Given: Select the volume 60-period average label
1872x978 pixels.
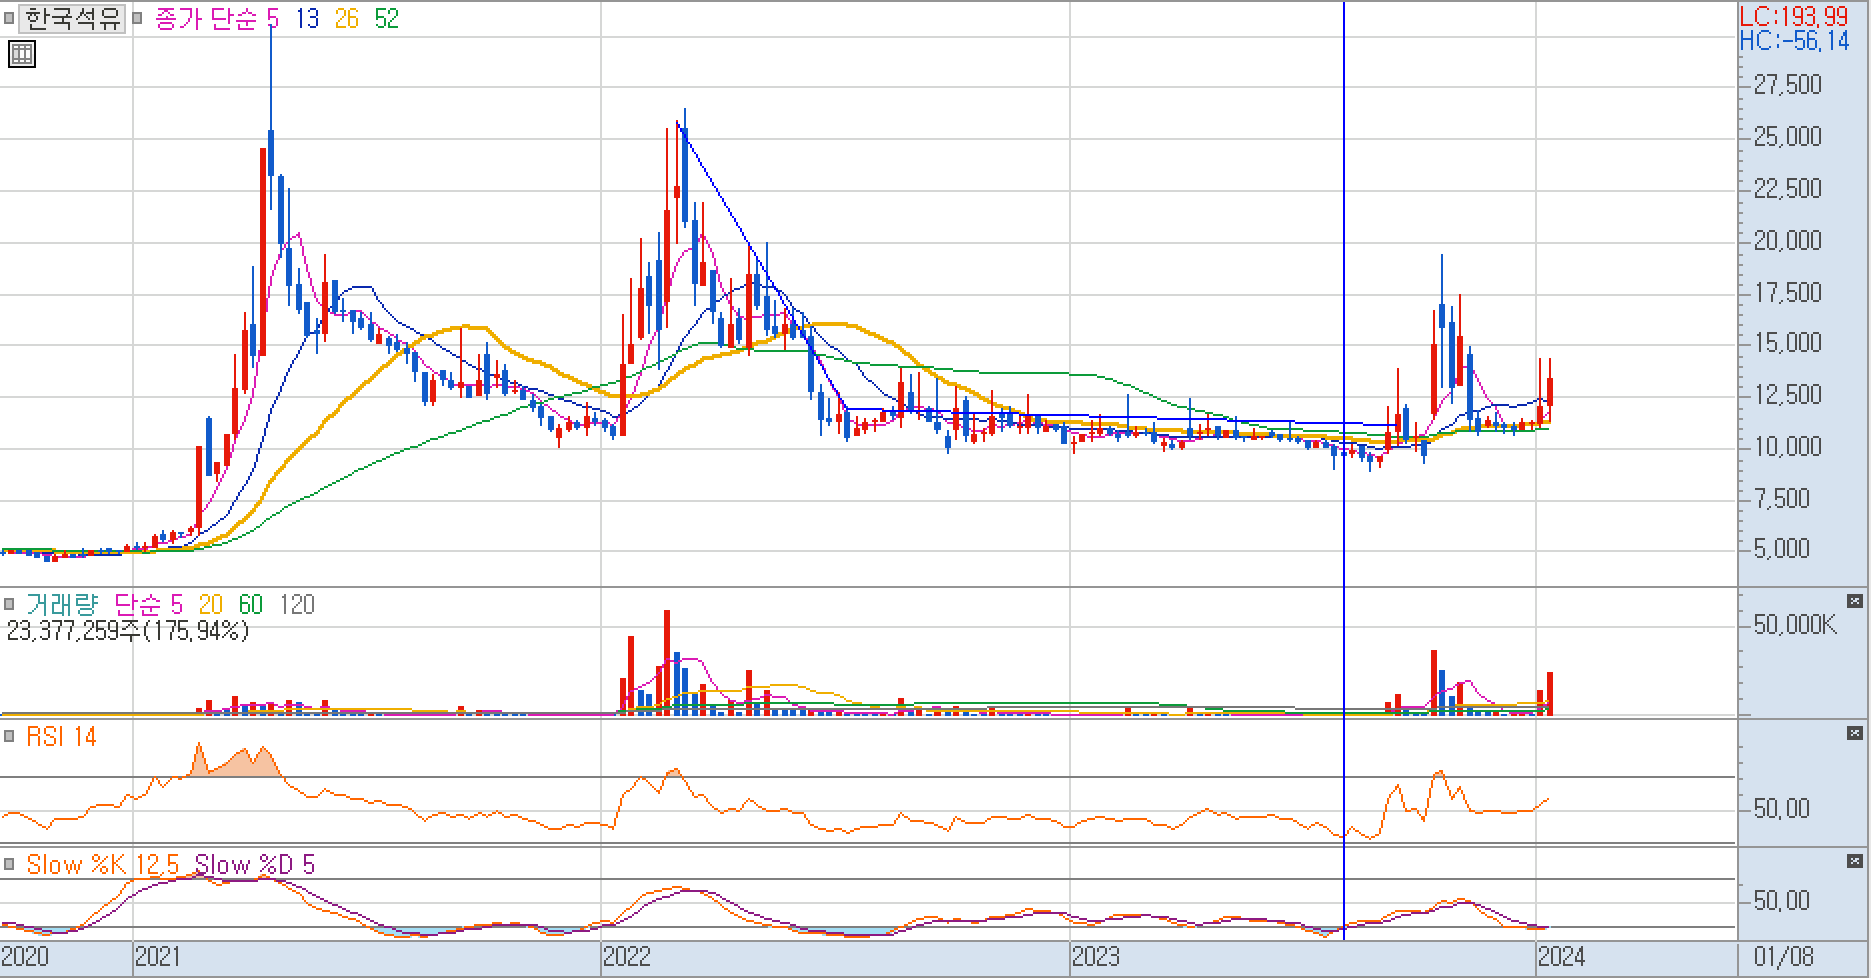Looking at the screenshot, I should (250, 604).
